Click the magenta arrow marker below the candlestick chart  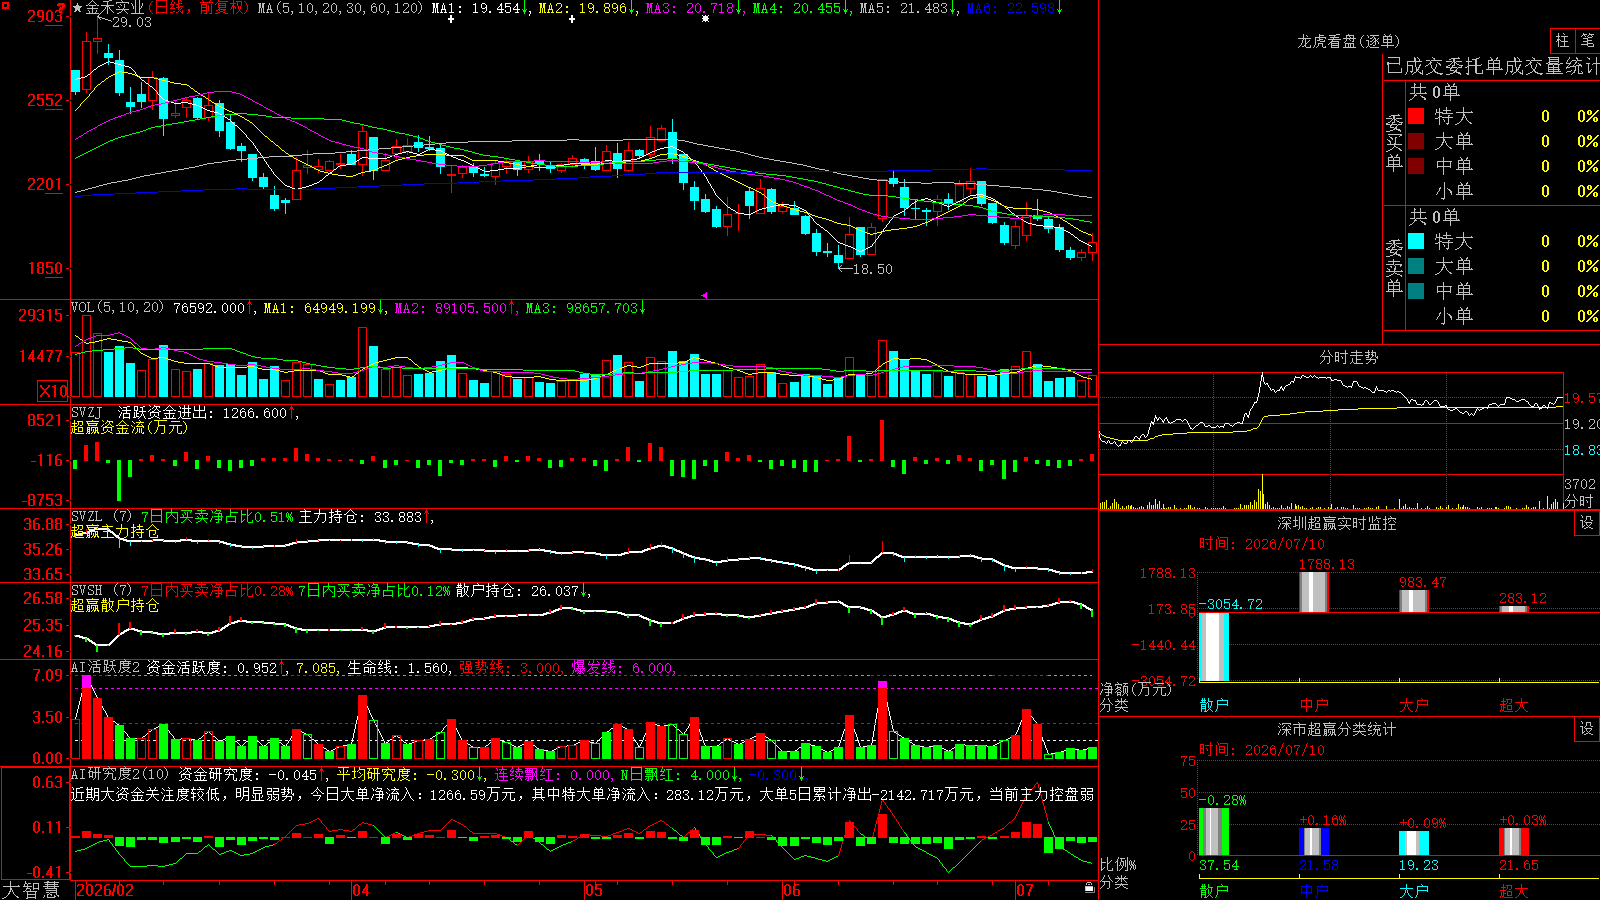[x=704, y=295]
